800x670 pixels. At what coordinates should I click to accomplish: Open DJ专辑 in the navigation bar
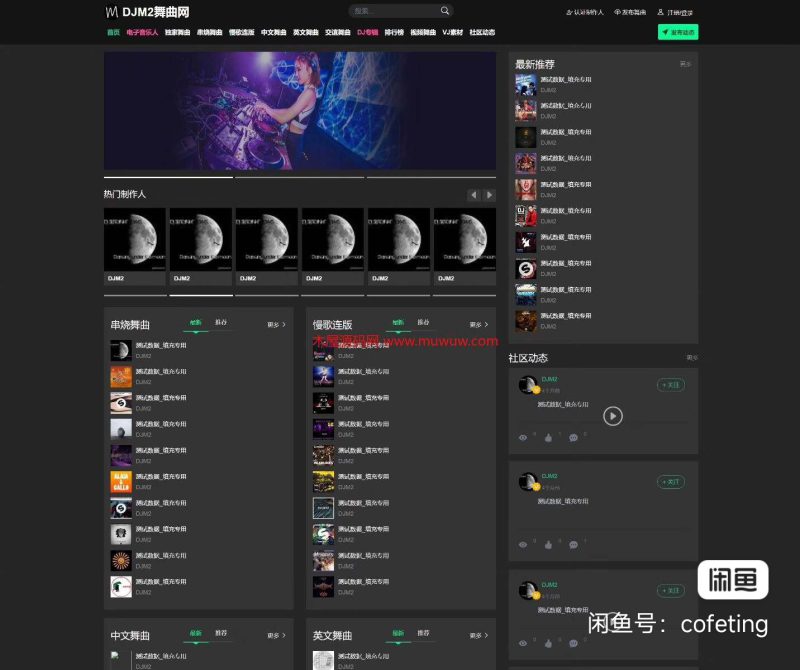(x=367, y=32)
